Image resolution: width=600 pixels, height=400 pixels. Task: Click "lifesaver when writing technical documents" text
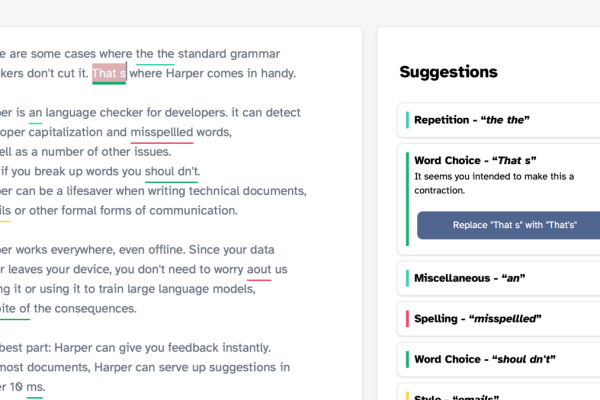186,191
